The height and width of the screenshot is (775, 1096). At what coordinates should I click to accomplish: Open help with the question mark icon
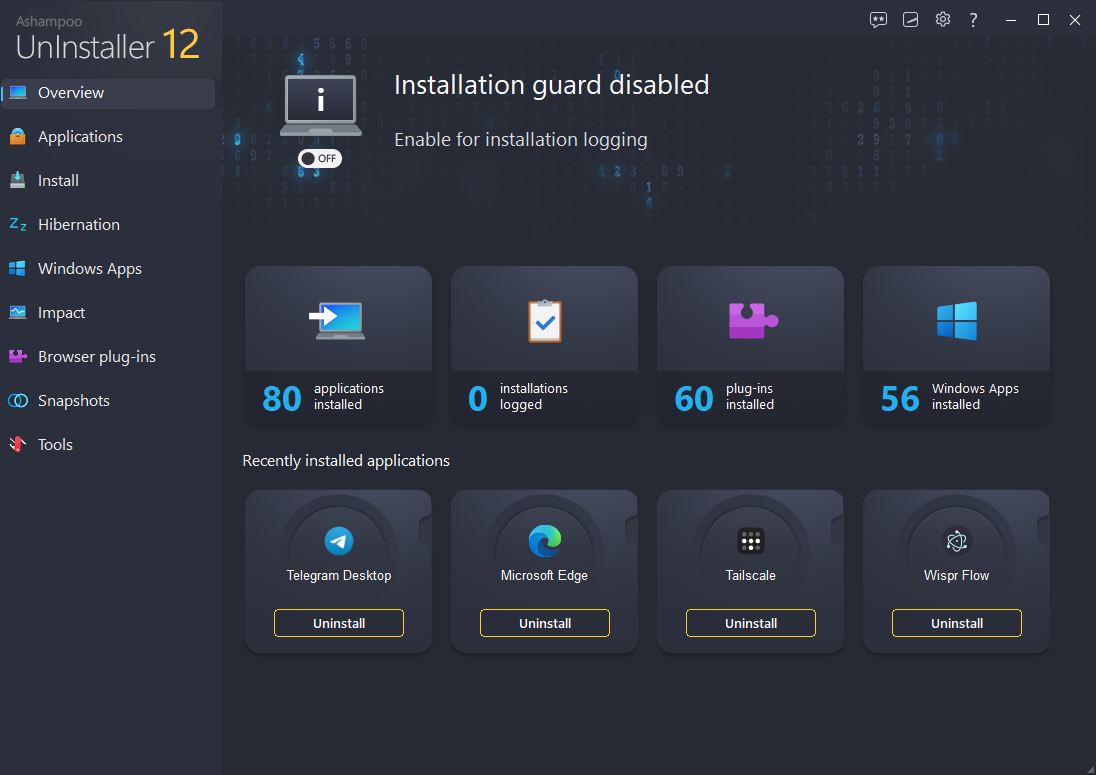[974, 20]
